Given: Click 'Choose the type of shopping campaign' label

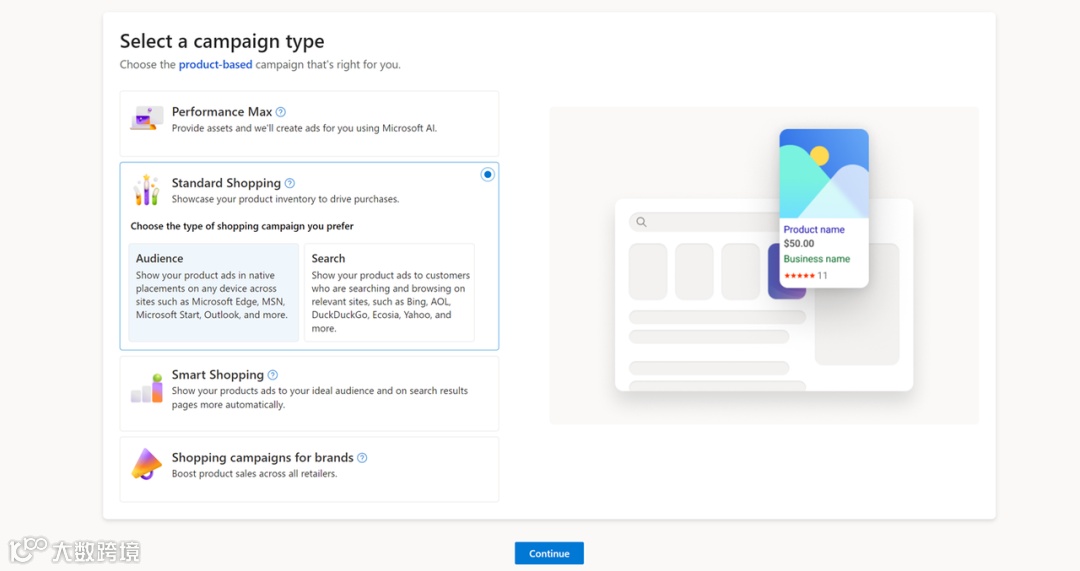Looking at the screenshot, I should pyautogui.click(x=242, y=226).
